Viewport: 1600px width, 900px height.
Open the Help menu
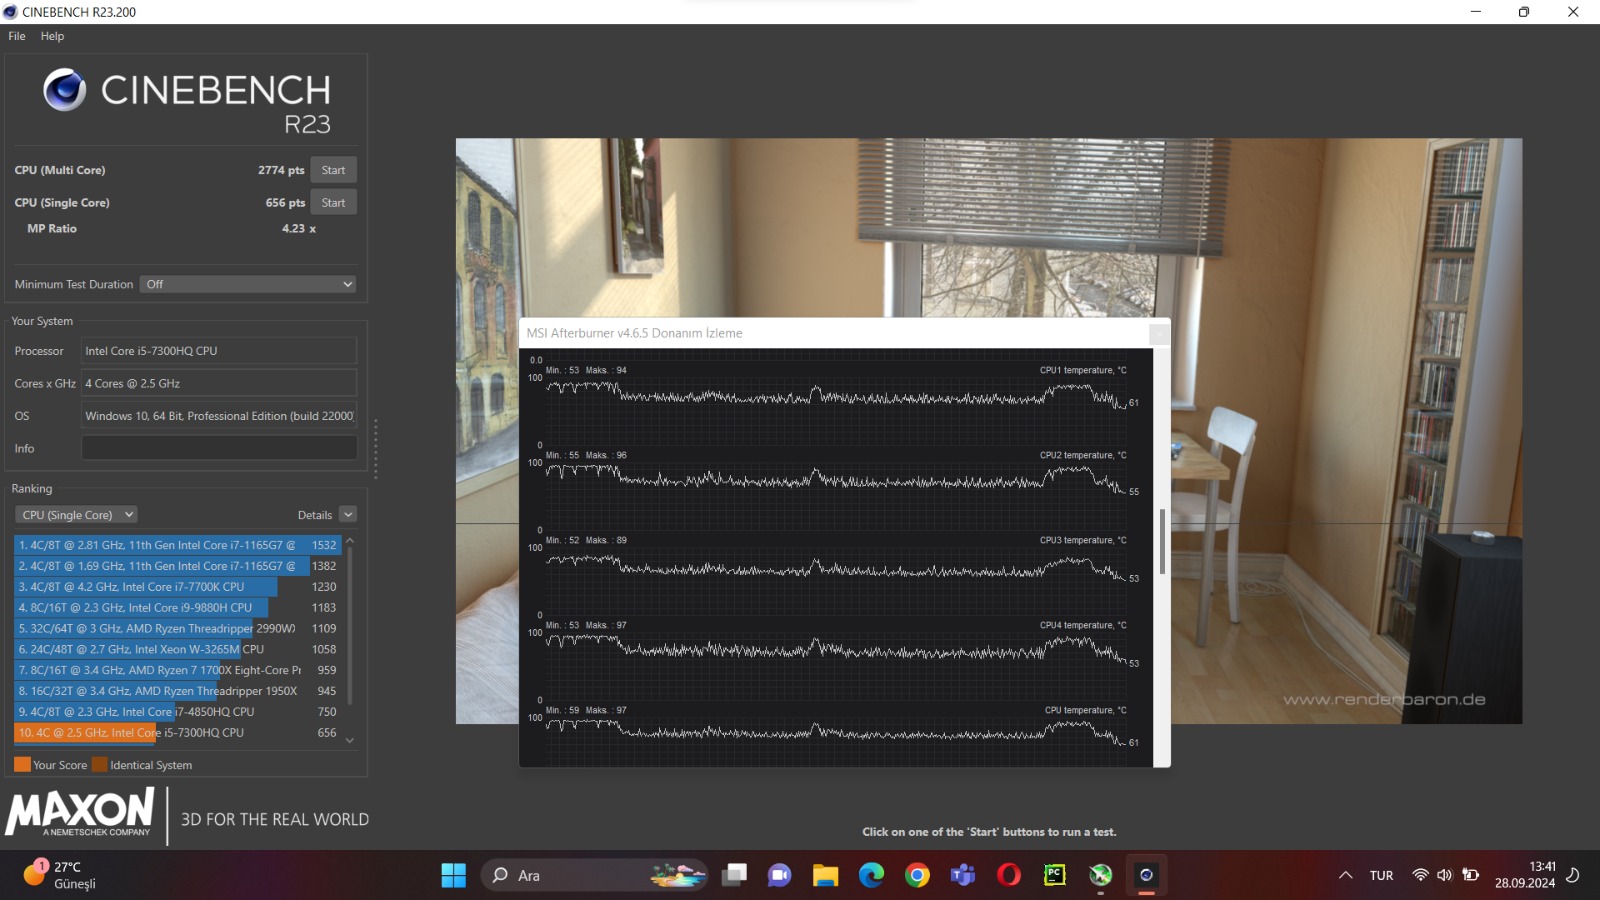[x=52, y=36]
